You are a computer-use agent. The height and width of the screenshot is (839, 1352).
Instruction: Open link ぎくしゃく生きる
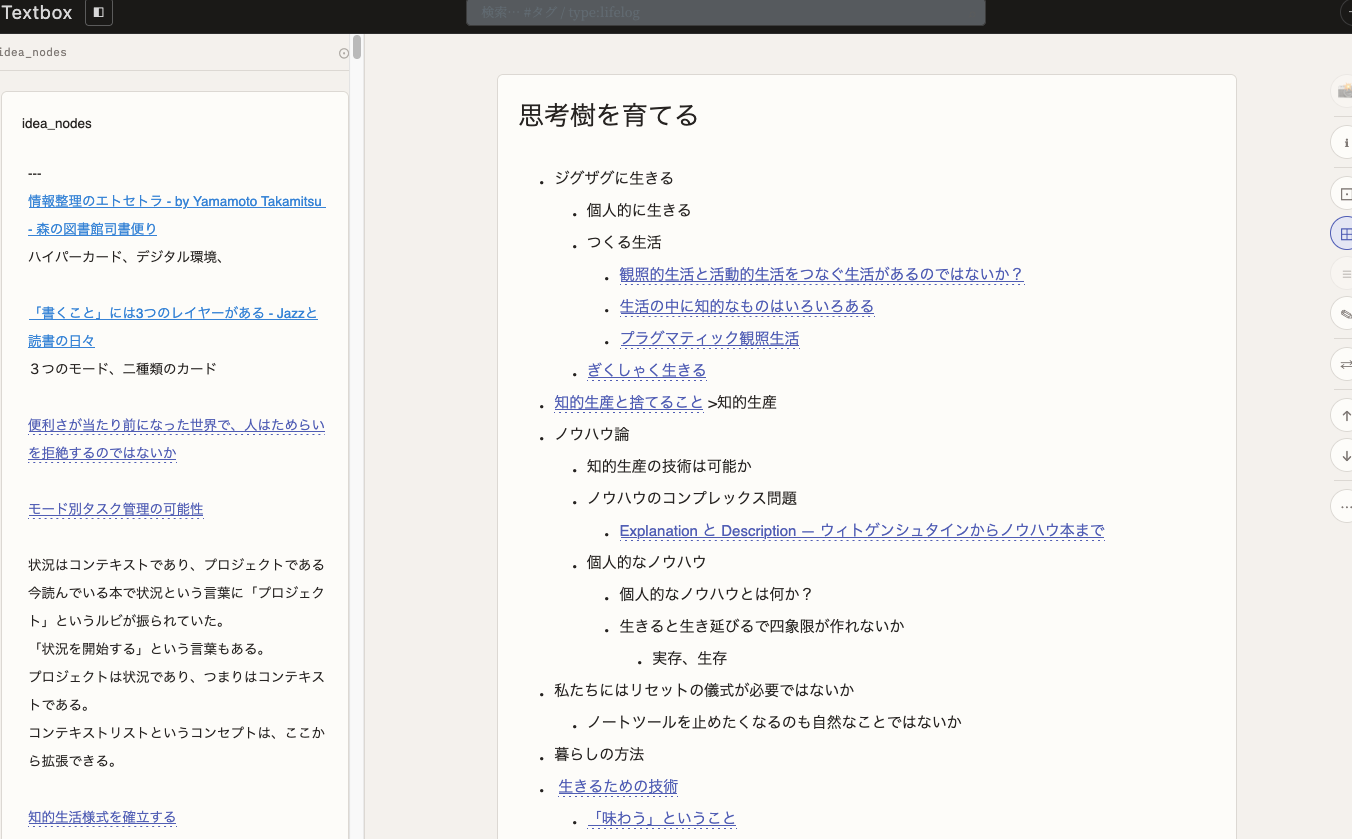[x=646, y=370]
